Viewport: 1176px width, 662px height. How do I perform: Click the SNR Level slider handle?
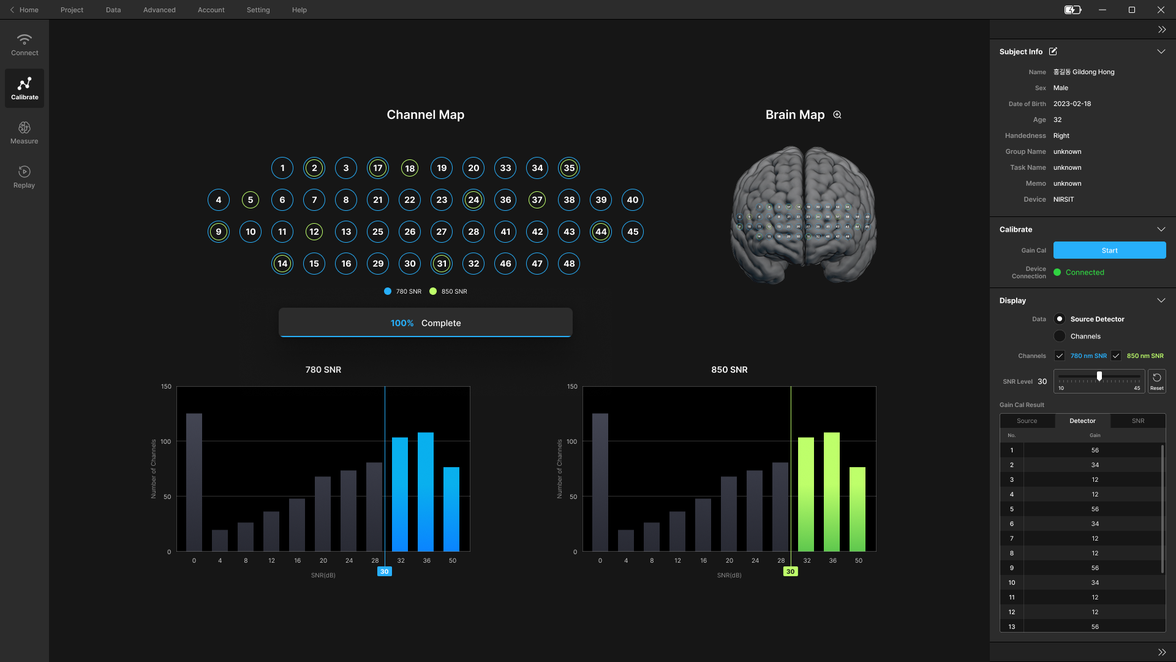tap(1100, 376)
